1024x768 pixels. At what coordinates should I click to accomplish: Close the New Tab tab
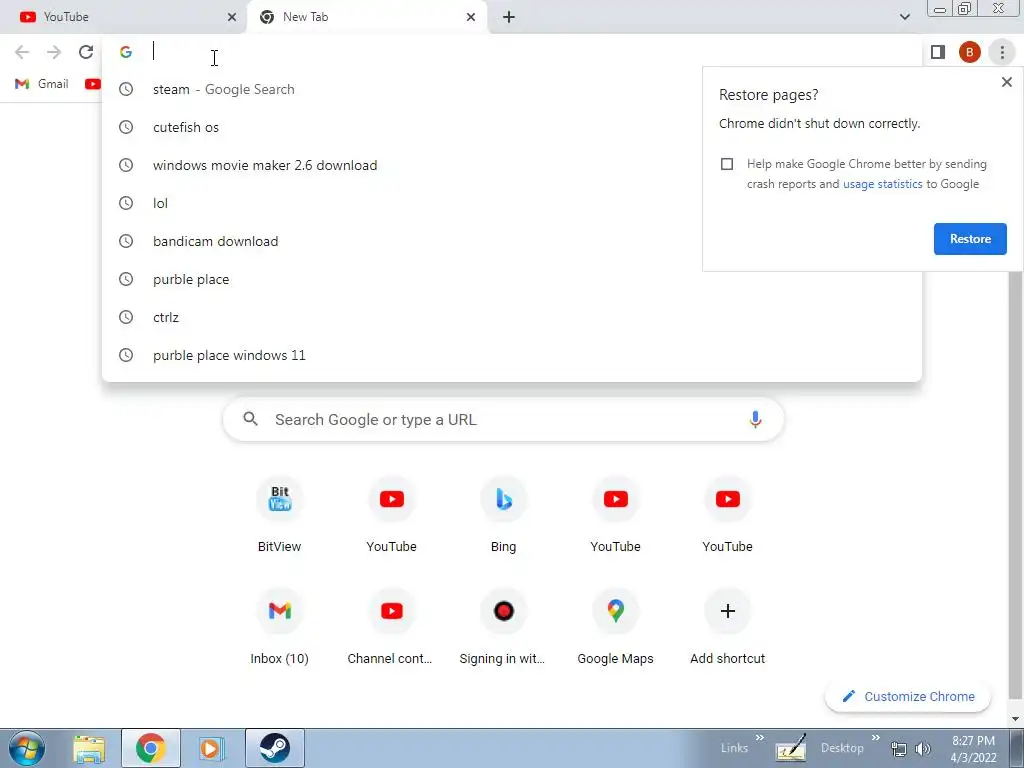[x=471, y=17]
